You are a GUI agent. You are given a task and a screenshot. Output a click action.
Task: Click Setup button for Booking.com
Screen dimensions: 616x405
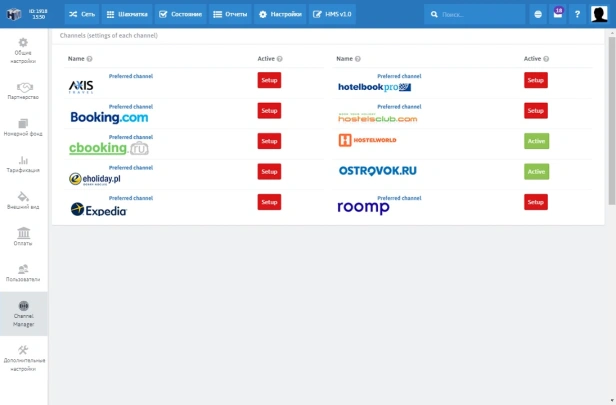(269, 111)
